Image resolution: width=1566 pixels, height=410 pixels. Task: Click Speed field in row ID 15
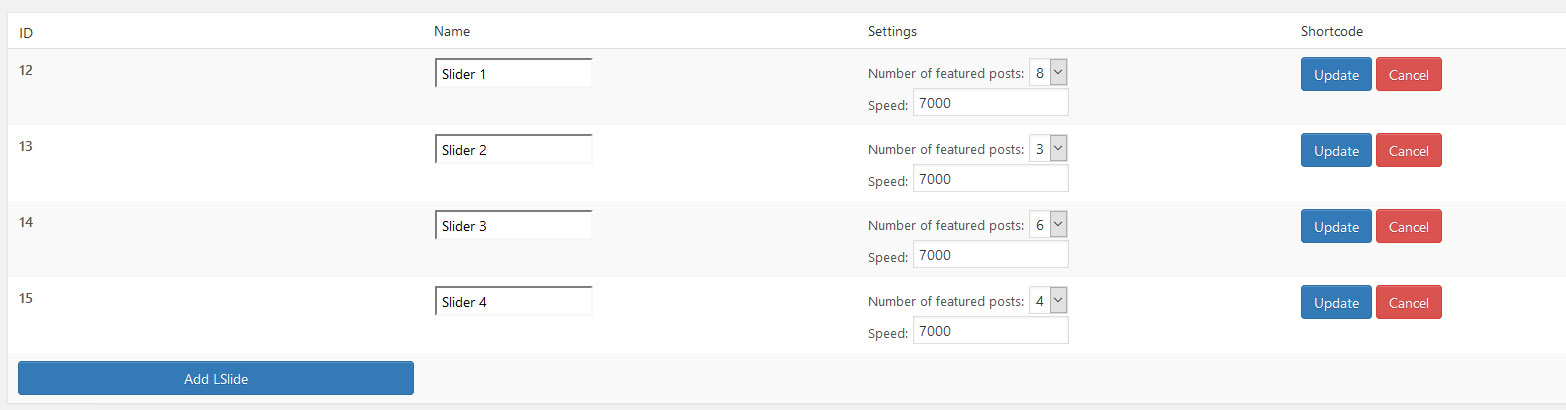click(990, 331)
